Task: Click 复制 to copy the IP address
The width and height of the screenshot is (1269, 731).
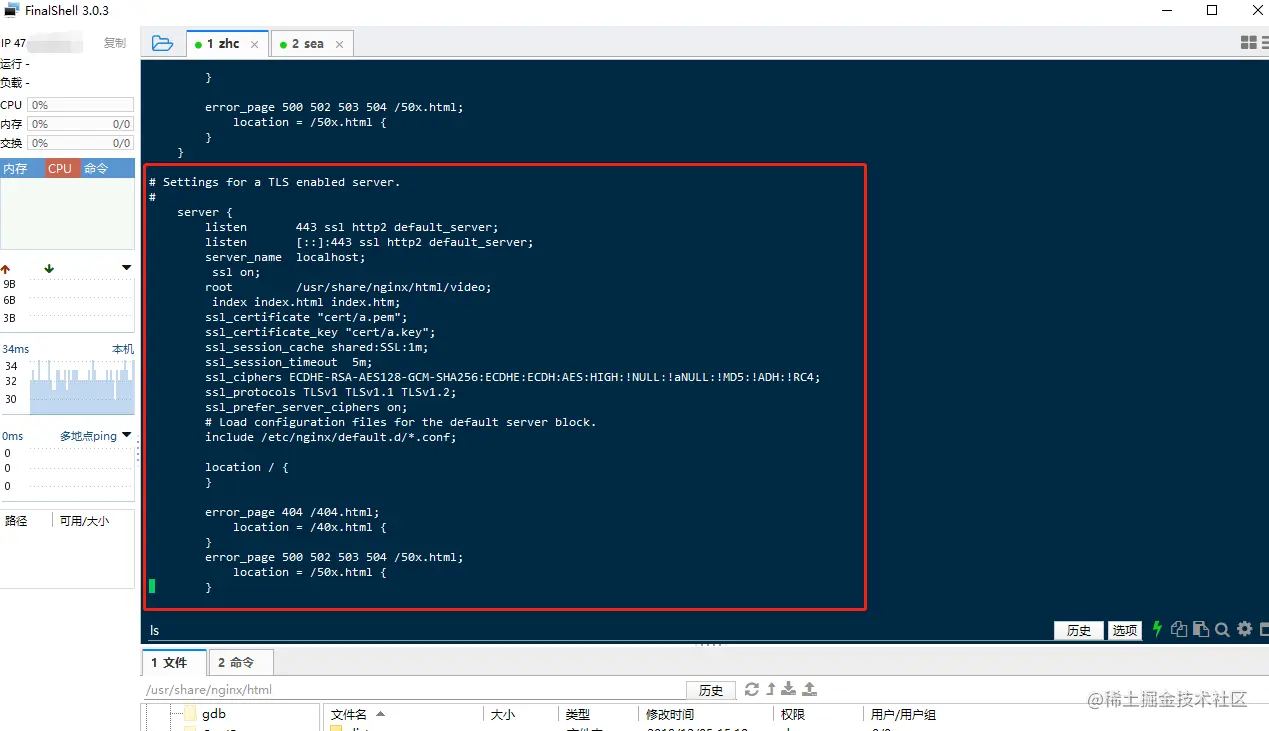Action: (115, 43)
